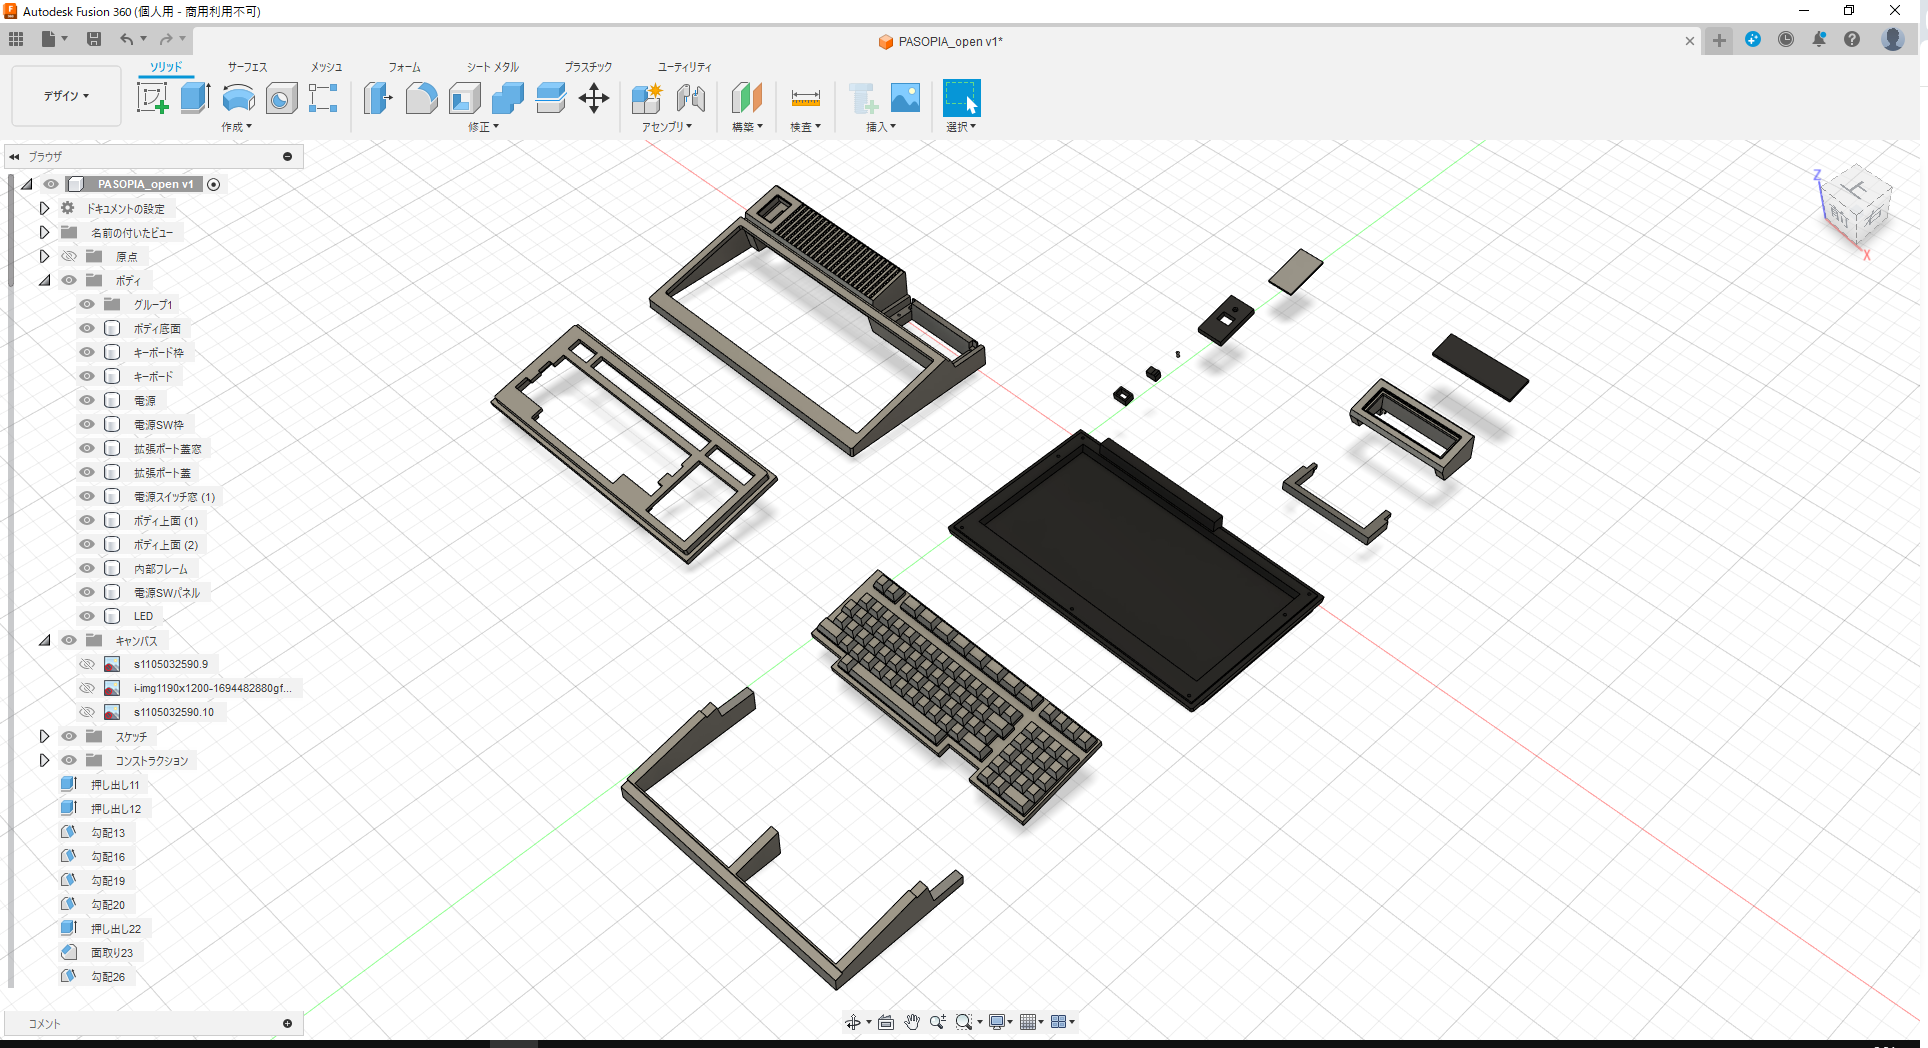The height and width of the screenshot is (1048, 1928).
Task: Show the 原点 folder visibility
Action: [x=68, y=256]
